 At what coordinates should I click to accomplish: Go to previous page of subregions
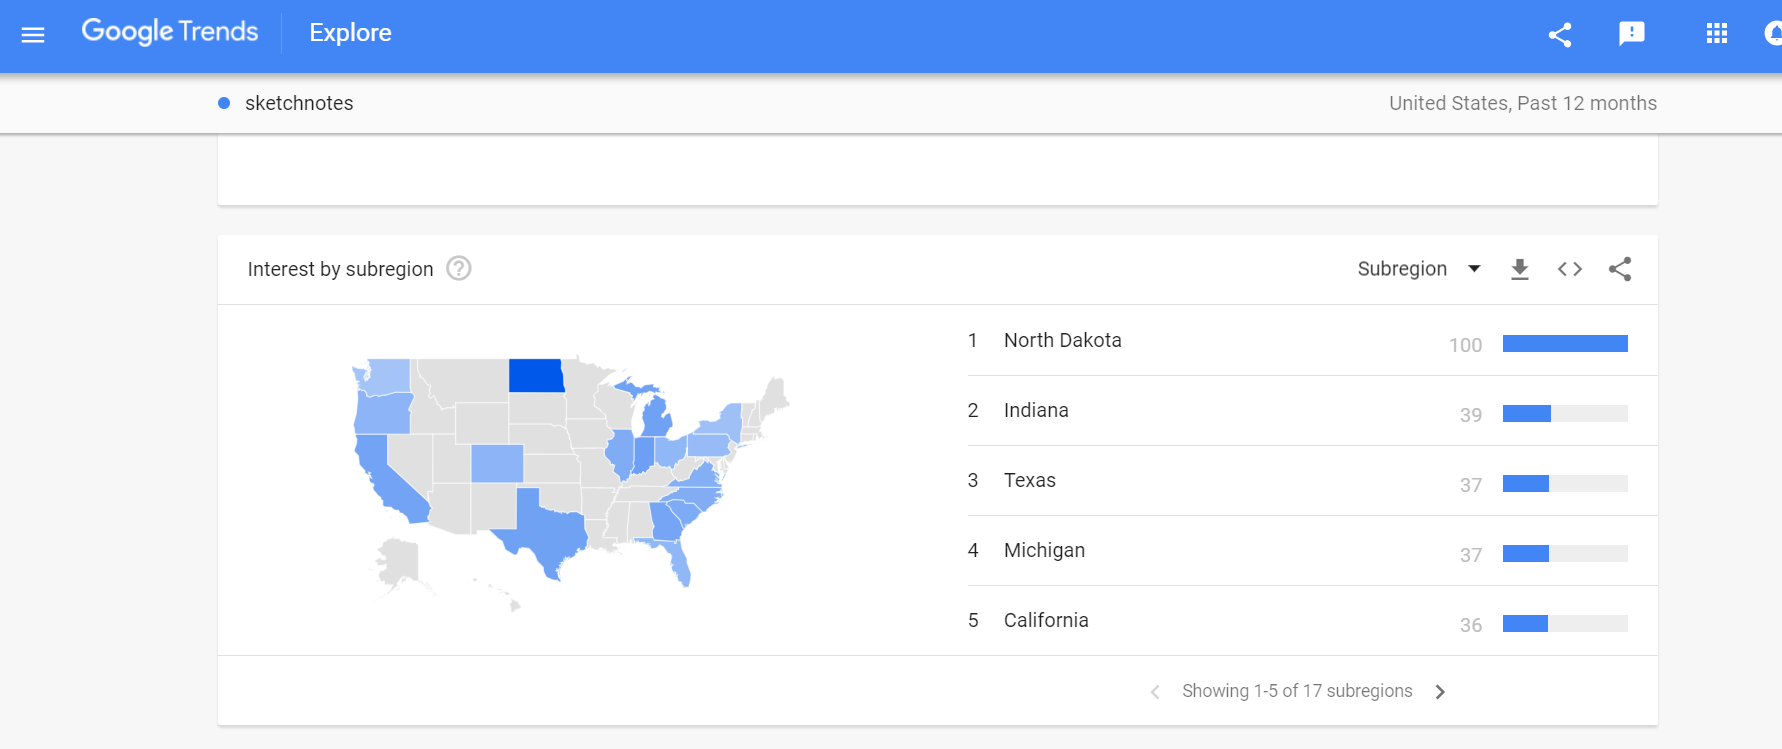(1155, 692)
